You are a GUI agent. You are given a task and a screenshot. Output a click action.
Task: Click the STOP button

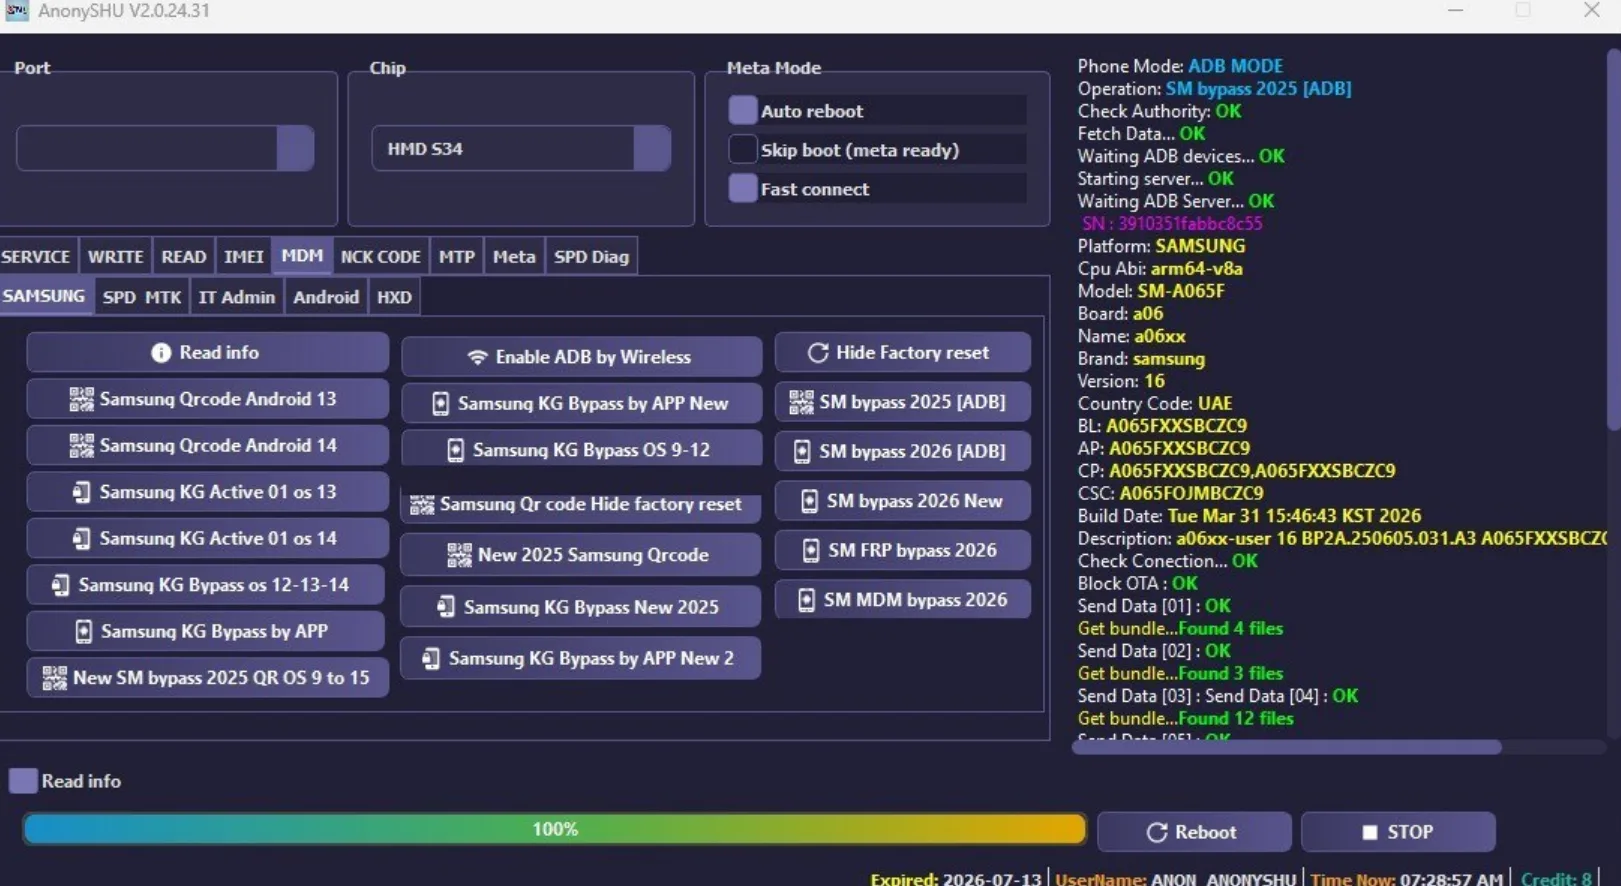tap(1398, 832)
